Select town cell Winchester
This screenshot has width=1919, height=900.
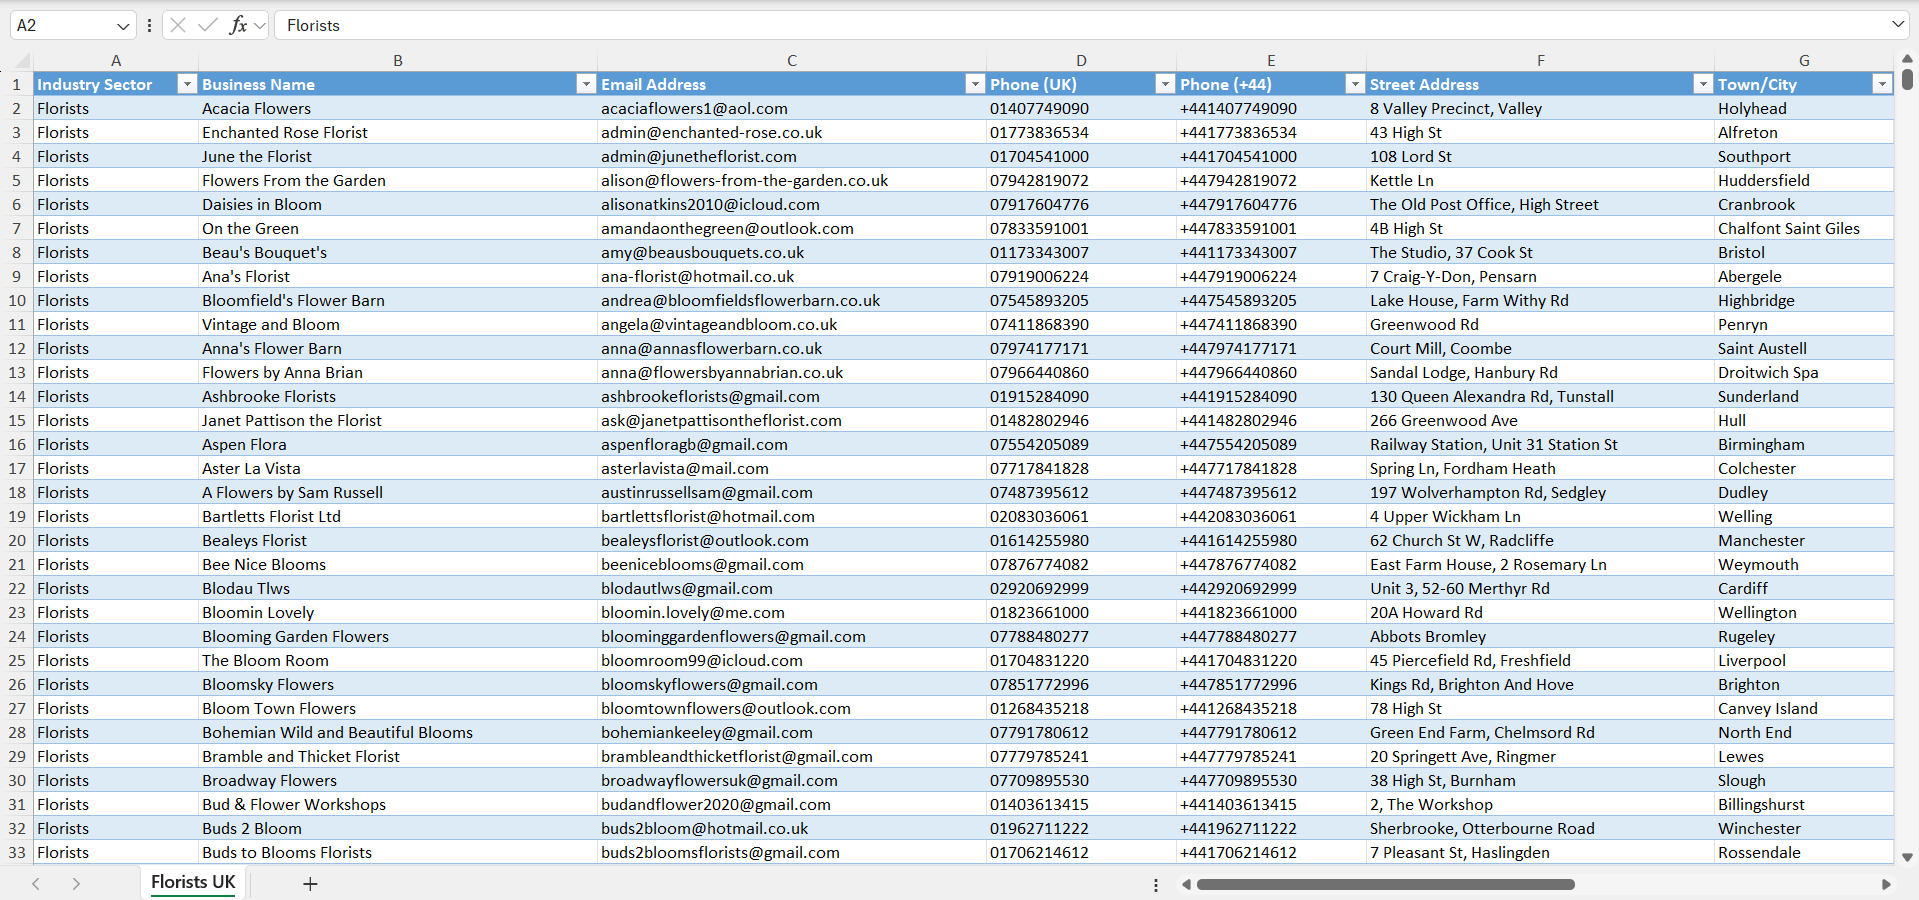(1804, 828)
